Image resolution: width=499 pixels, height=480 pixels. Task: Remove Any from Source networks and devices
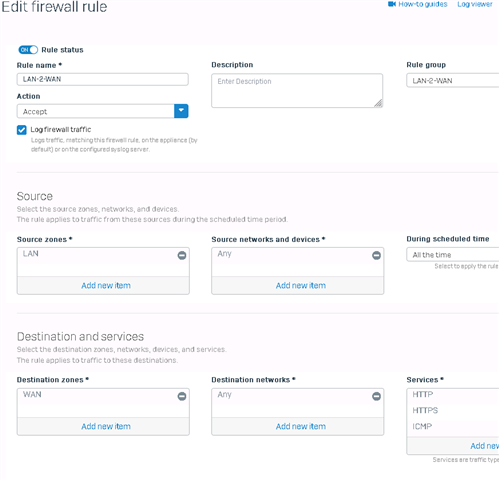376,255
